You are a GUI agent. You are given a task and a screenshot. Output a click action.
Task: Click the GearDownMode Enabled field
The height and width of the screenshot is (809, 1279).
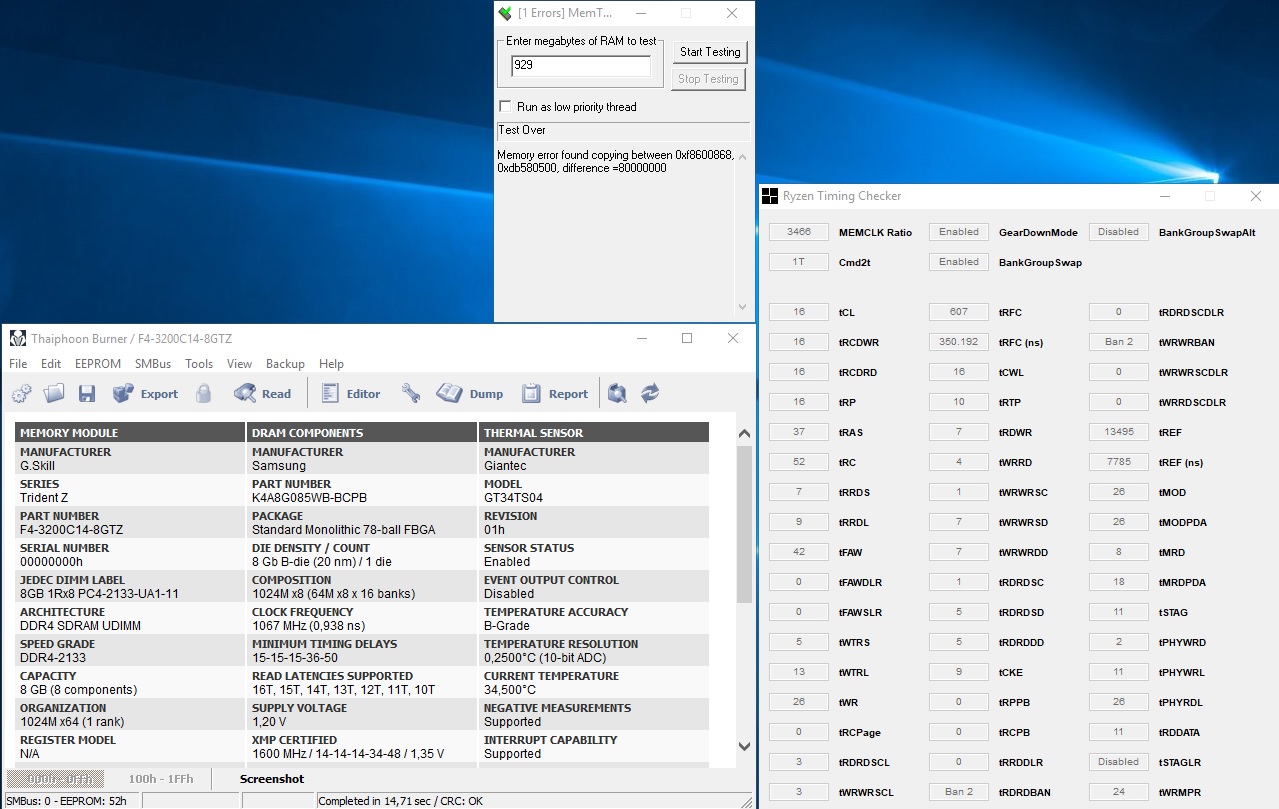point(958,232)
